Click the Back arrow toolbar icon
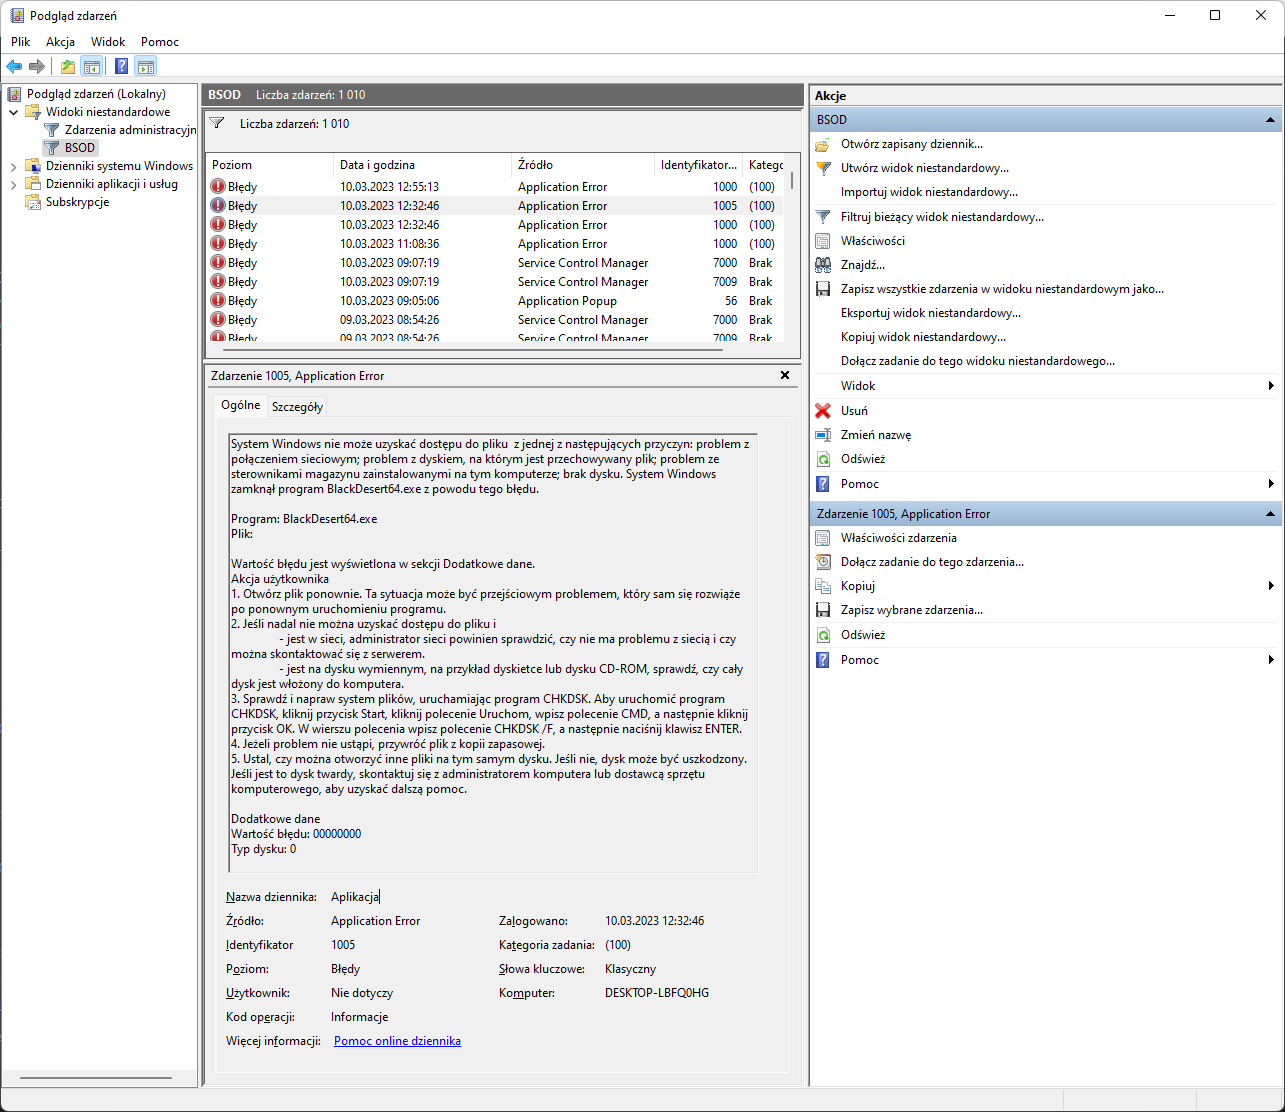The height and width of the screenshot is (1112, 1285). click(14, 67)
